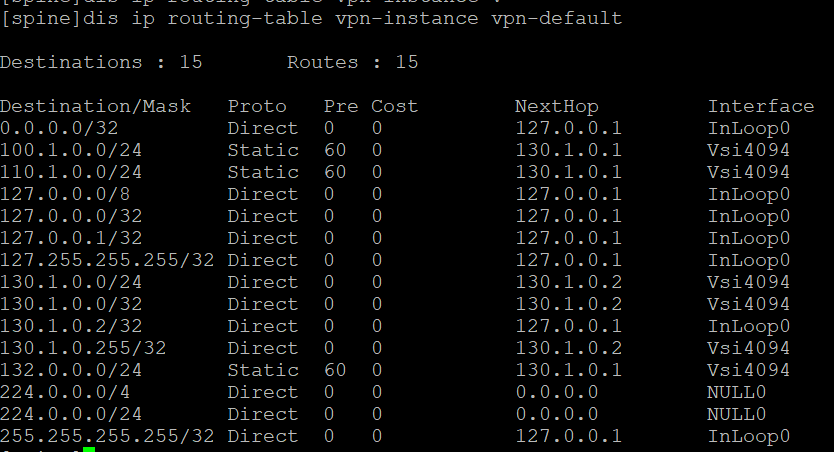Image resolution: width=834 pixels, height=452 pixels.
Task: Click the Proto column header
Action: pyautogui.click(x=257, y=106)
